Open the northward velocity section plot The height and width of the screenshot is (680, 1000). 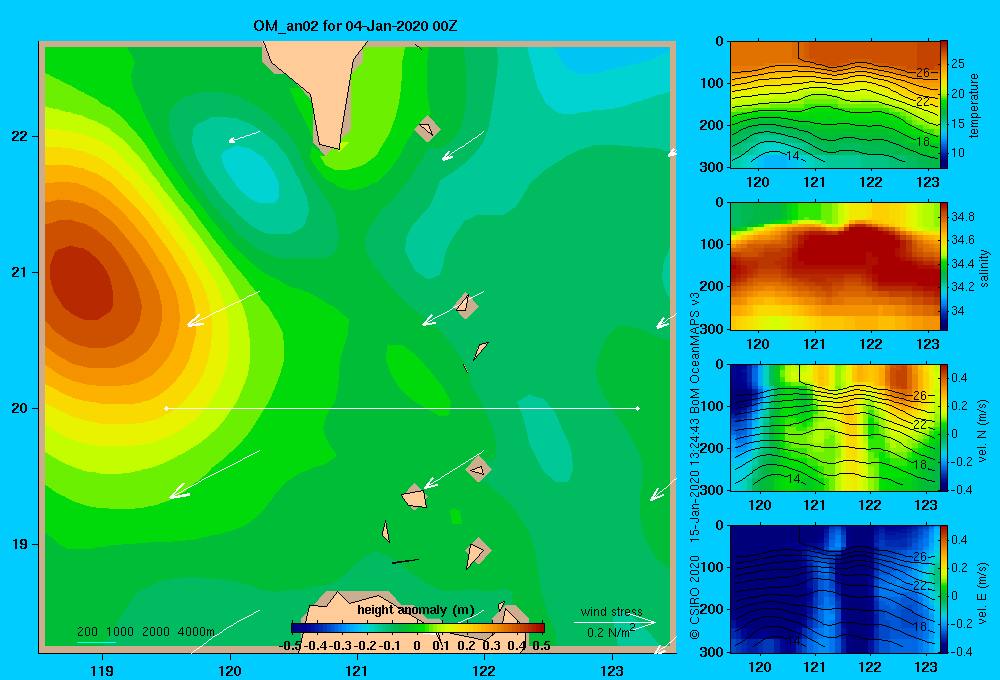[x=835, y=427]
